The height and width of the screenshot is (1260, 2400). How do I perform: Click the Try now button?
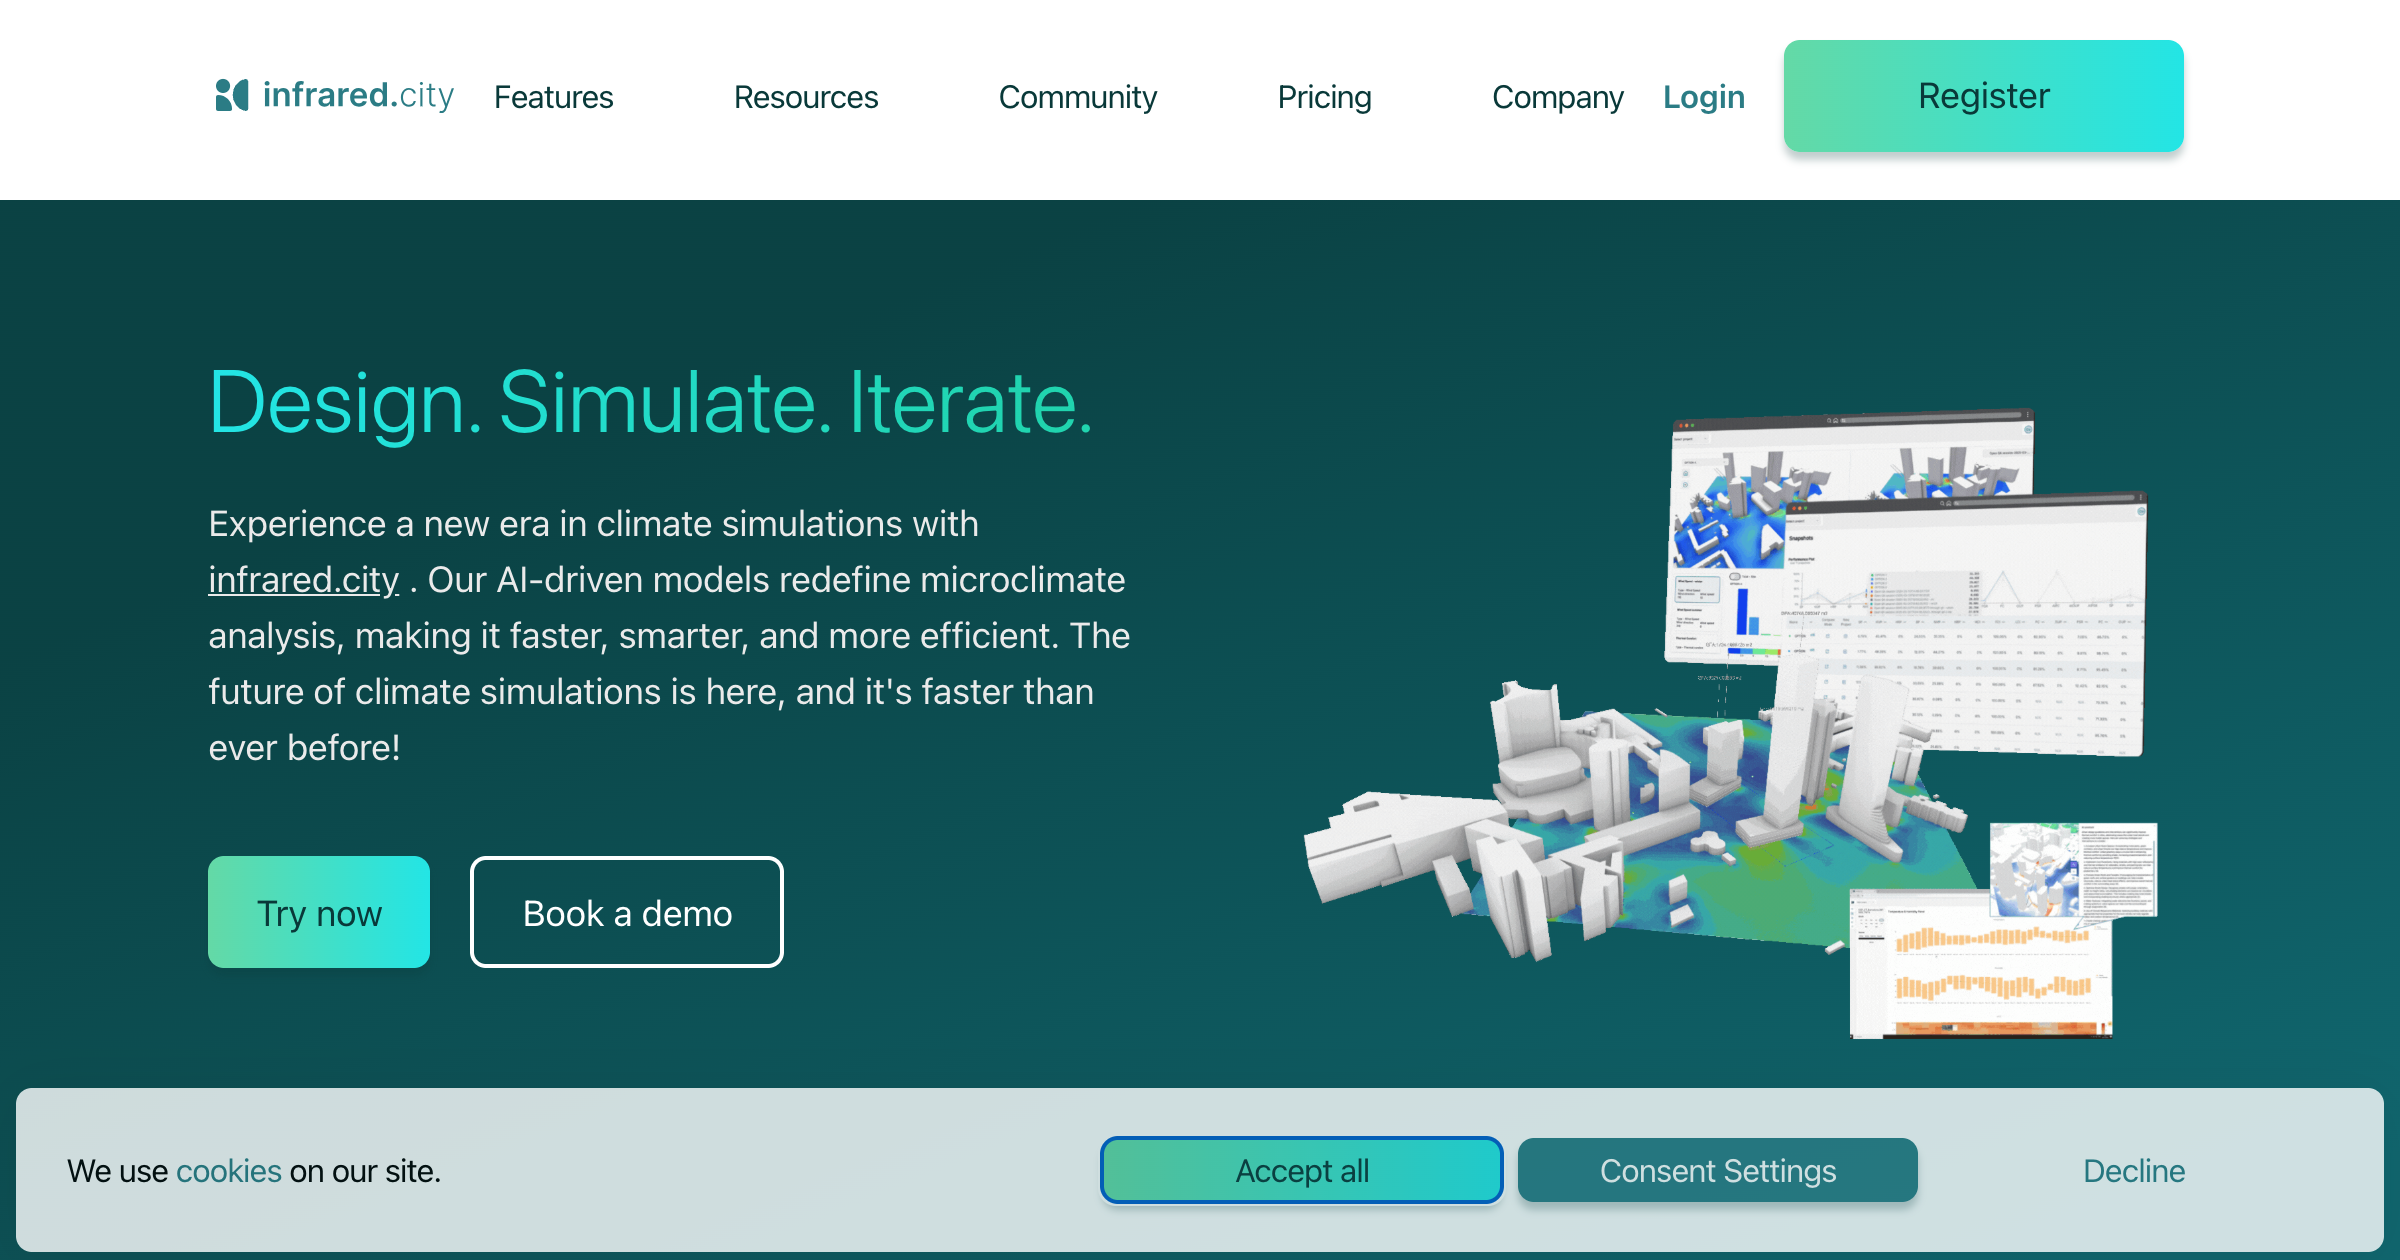pos(319,912)
